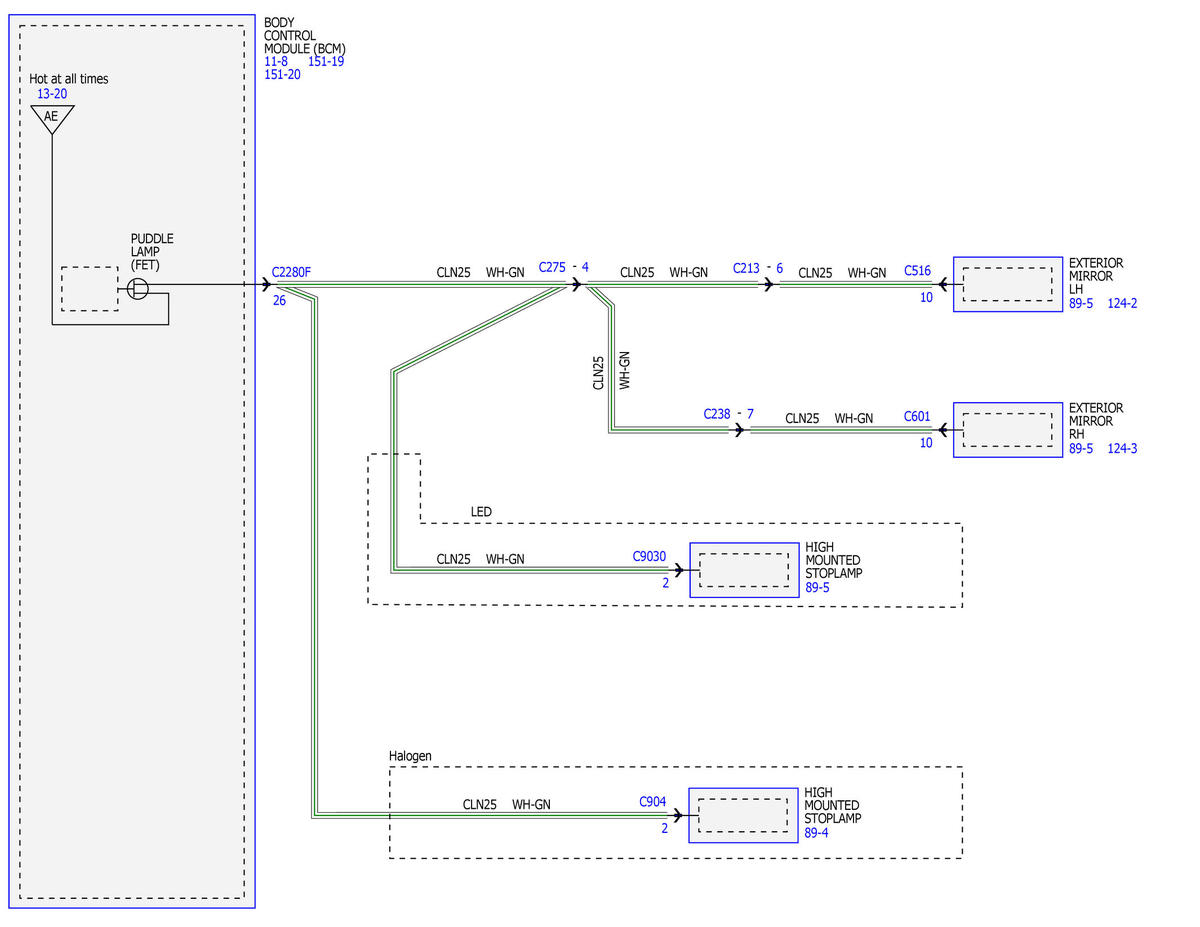Click the puddle lamp FET circle symbol
The height and width of the screenshot is (927, 1200).
(139, 289)
